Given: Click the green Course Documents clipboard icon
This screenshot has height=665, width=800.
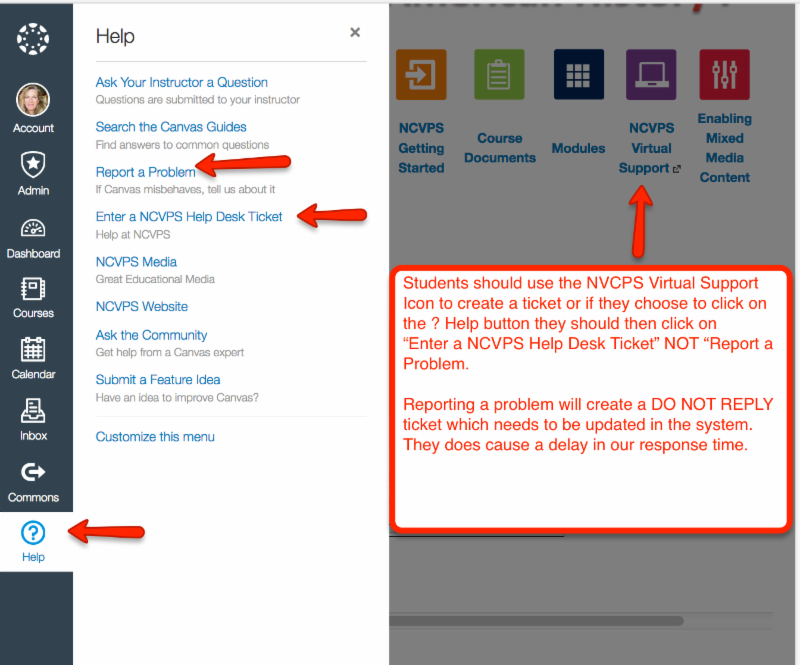Looking at the screenshot, I should [499, 75].
